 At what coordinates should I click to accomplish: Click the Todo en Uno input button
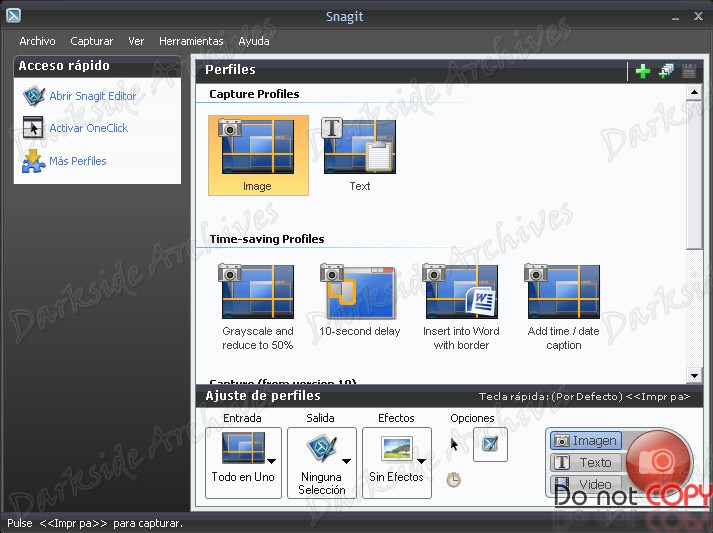[243, 463]
